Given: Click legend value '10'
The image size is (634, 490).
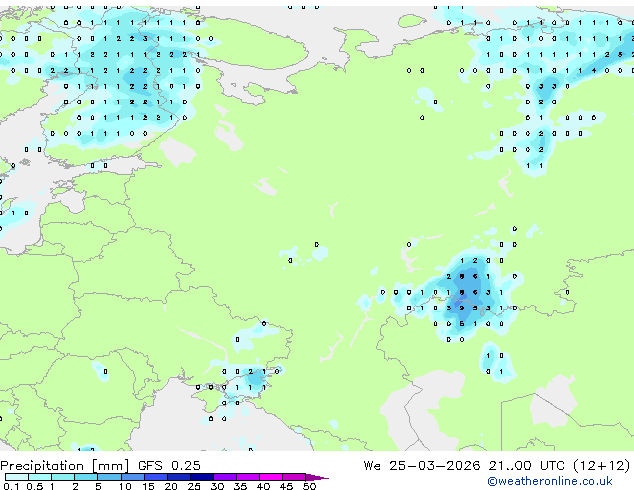Looking at the screenshot, I should pyautogui.click(x=125, y=486).
